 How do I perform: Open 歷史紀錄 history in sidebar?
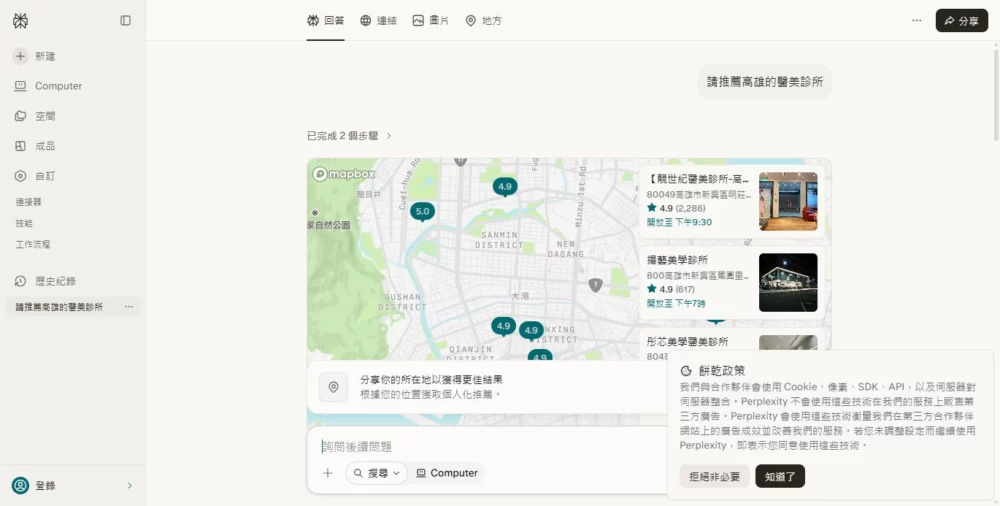coord(46,281)
